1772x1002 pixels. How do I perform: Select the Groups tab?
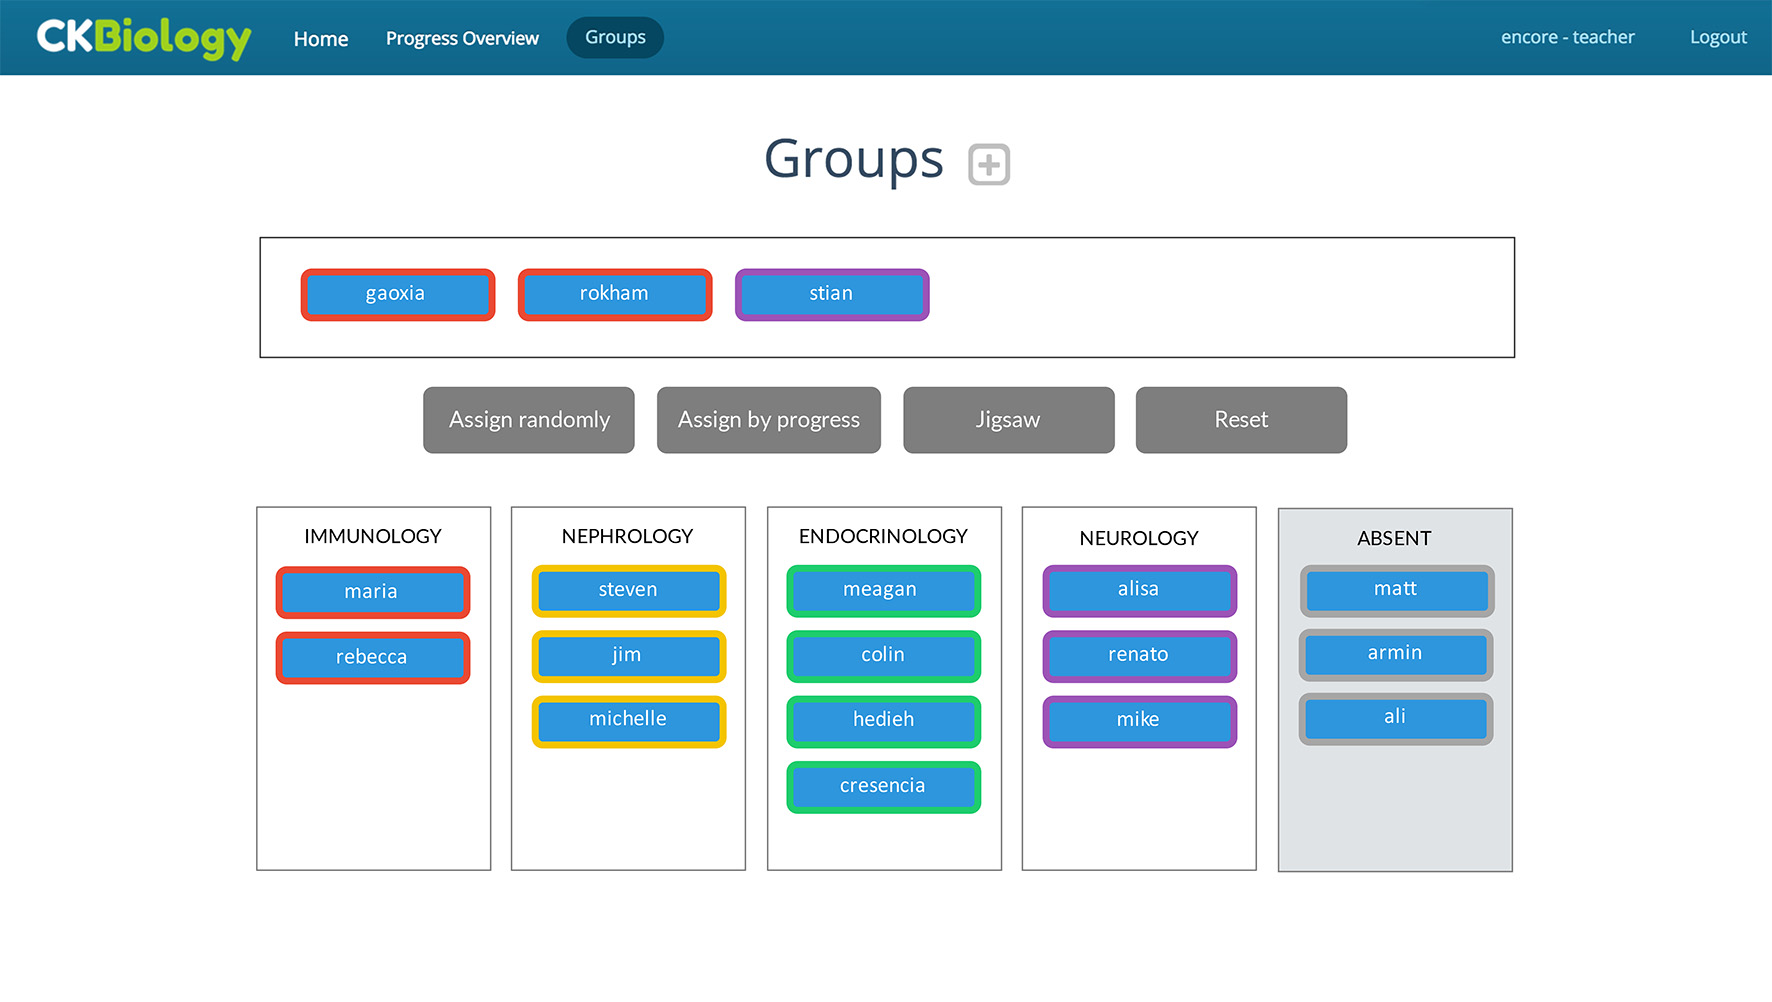point(615,38)
